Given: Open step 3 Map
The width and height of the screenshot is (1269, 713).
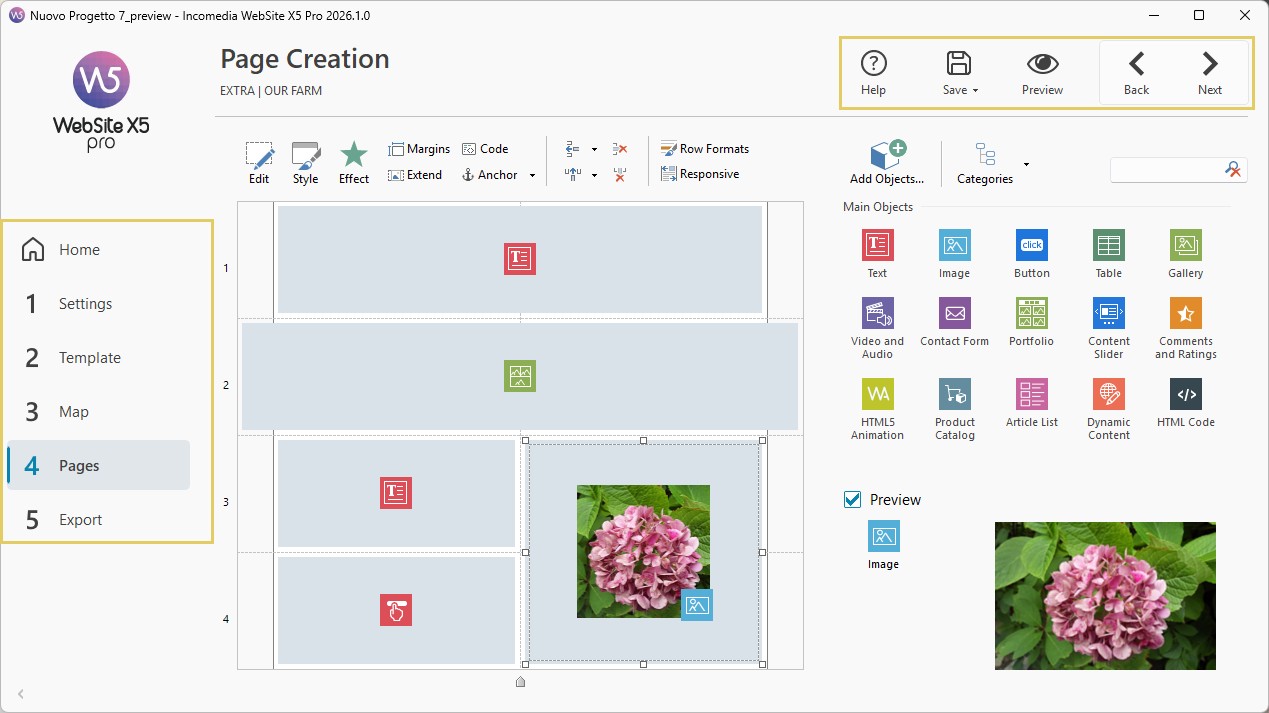Looking at the screenshot, I should pos(98,412).
